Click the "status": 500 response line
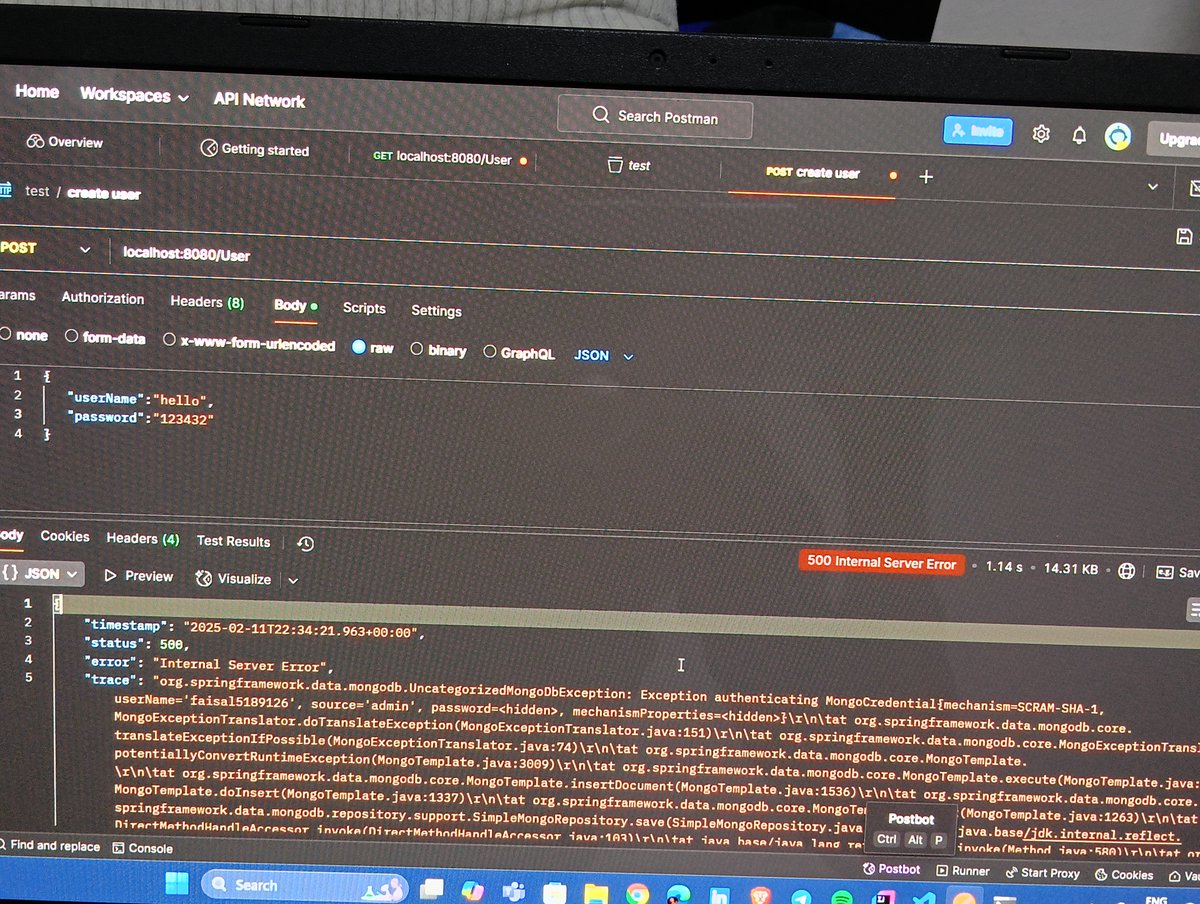 [x=138, y=644]
